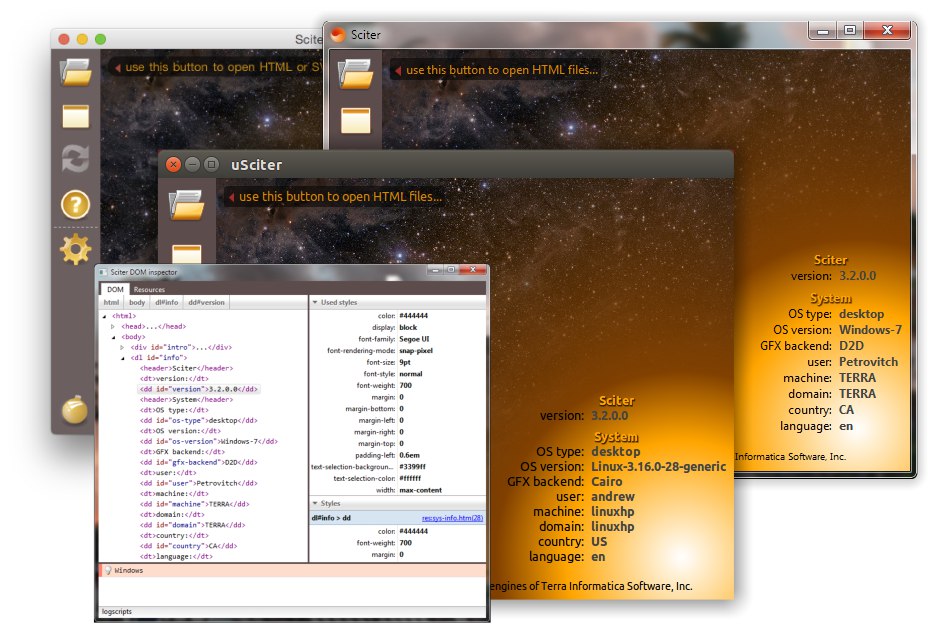The image size is (937, 636).
Task: Select the dd id="user" Petrovitch row
Action: click(x=198, y=483)
